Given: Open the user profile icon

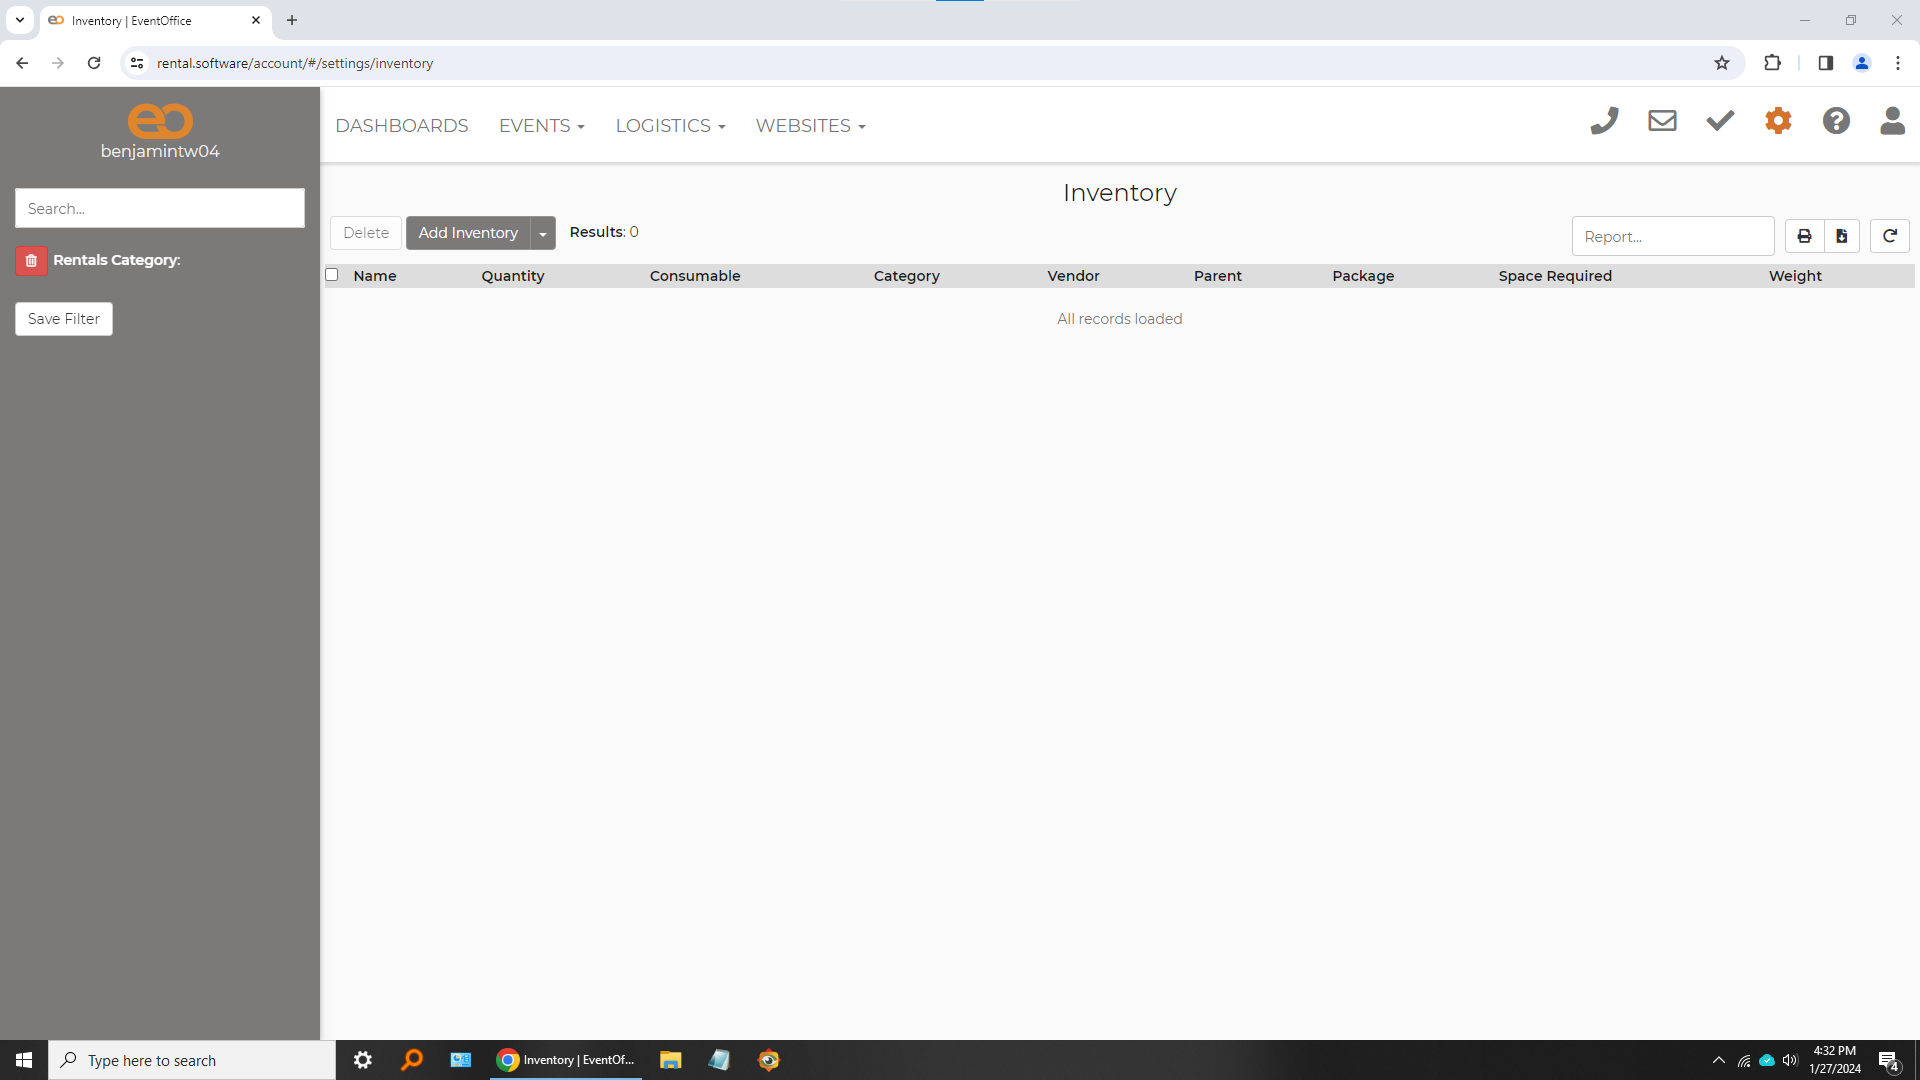Looking at the screenshot, I should (x=1892, y=122).
